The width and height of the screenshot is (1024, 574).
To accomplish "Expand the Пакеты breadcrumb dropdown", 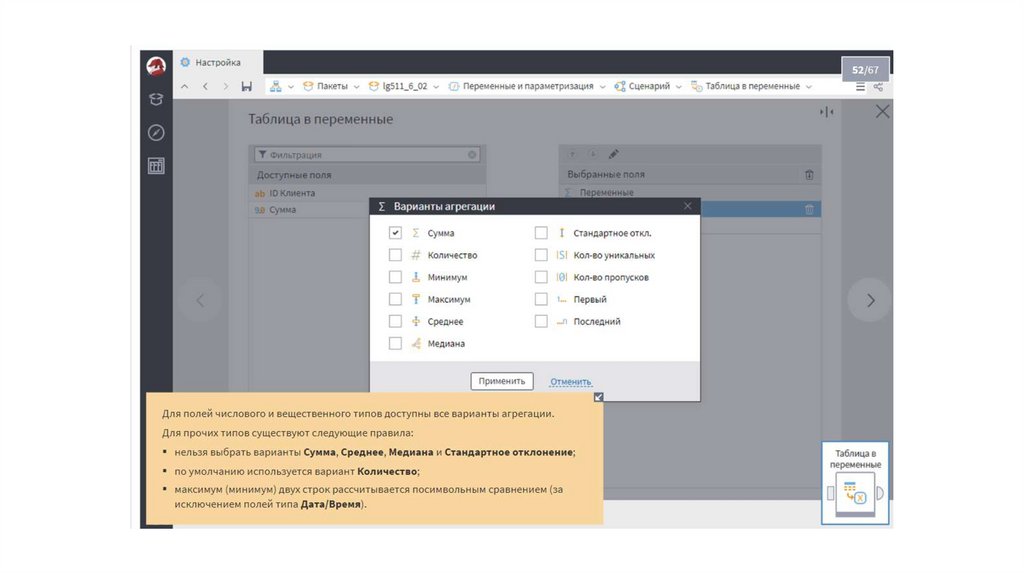I will (355, 87).
